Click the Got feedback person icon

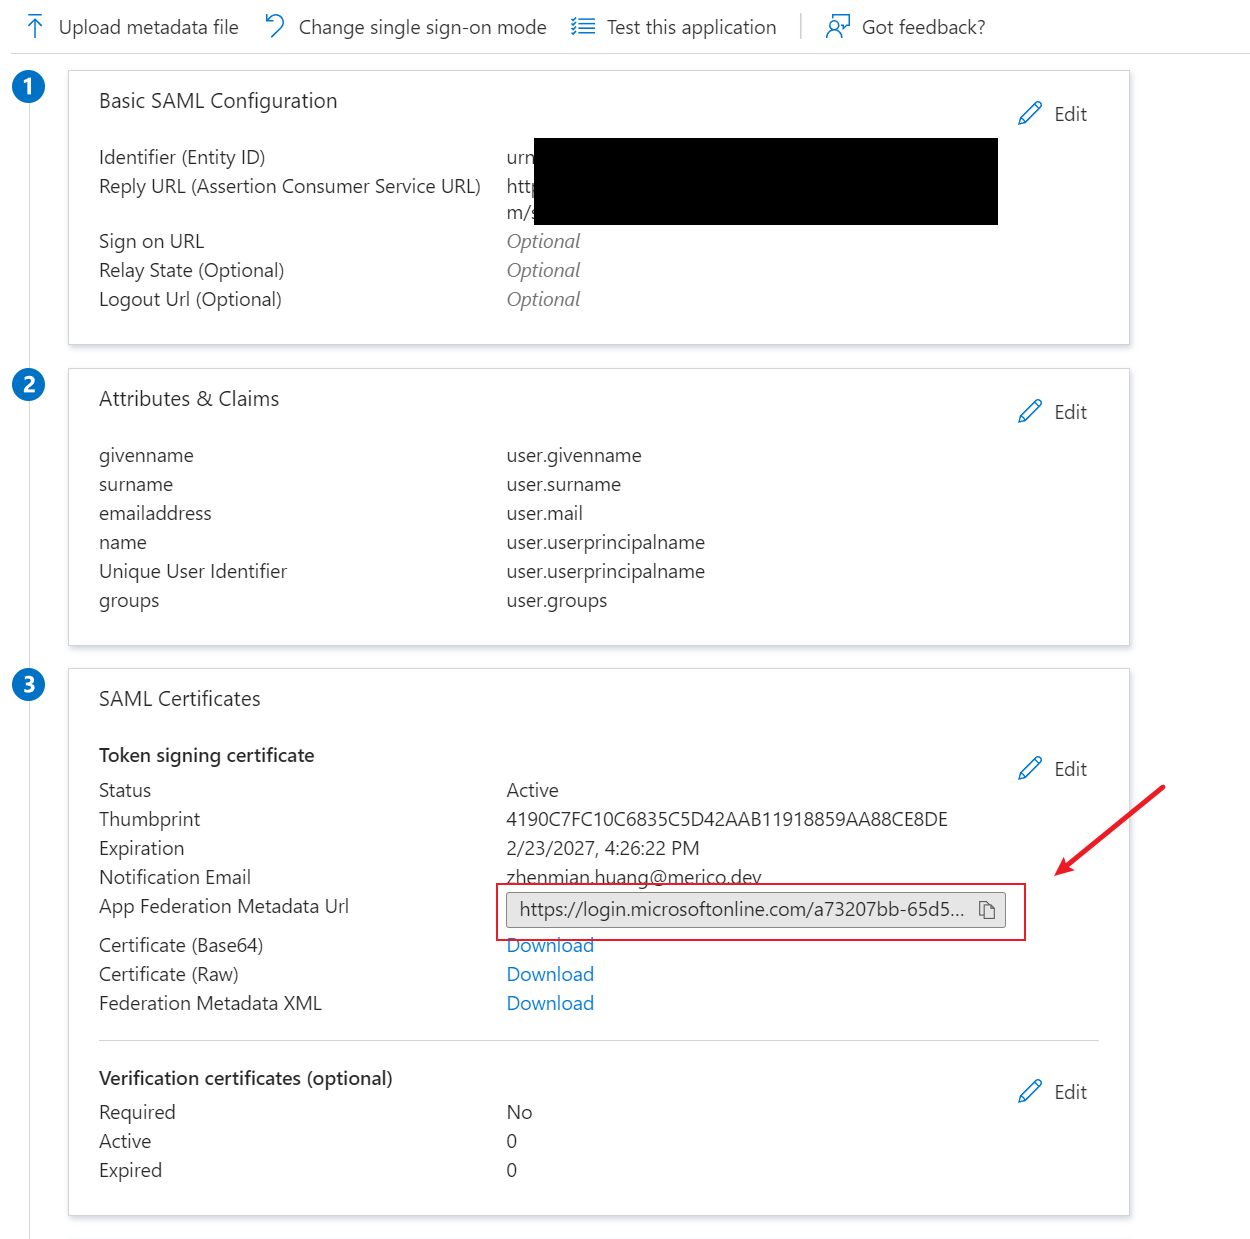pos(837,27)
